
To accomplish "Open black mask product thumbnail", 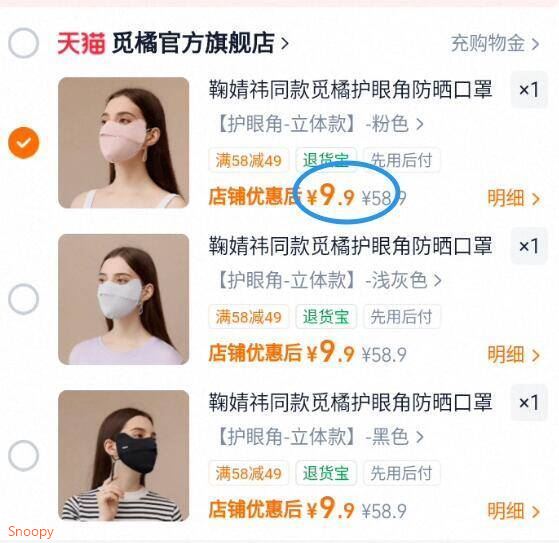I will [x=124, y=456].
